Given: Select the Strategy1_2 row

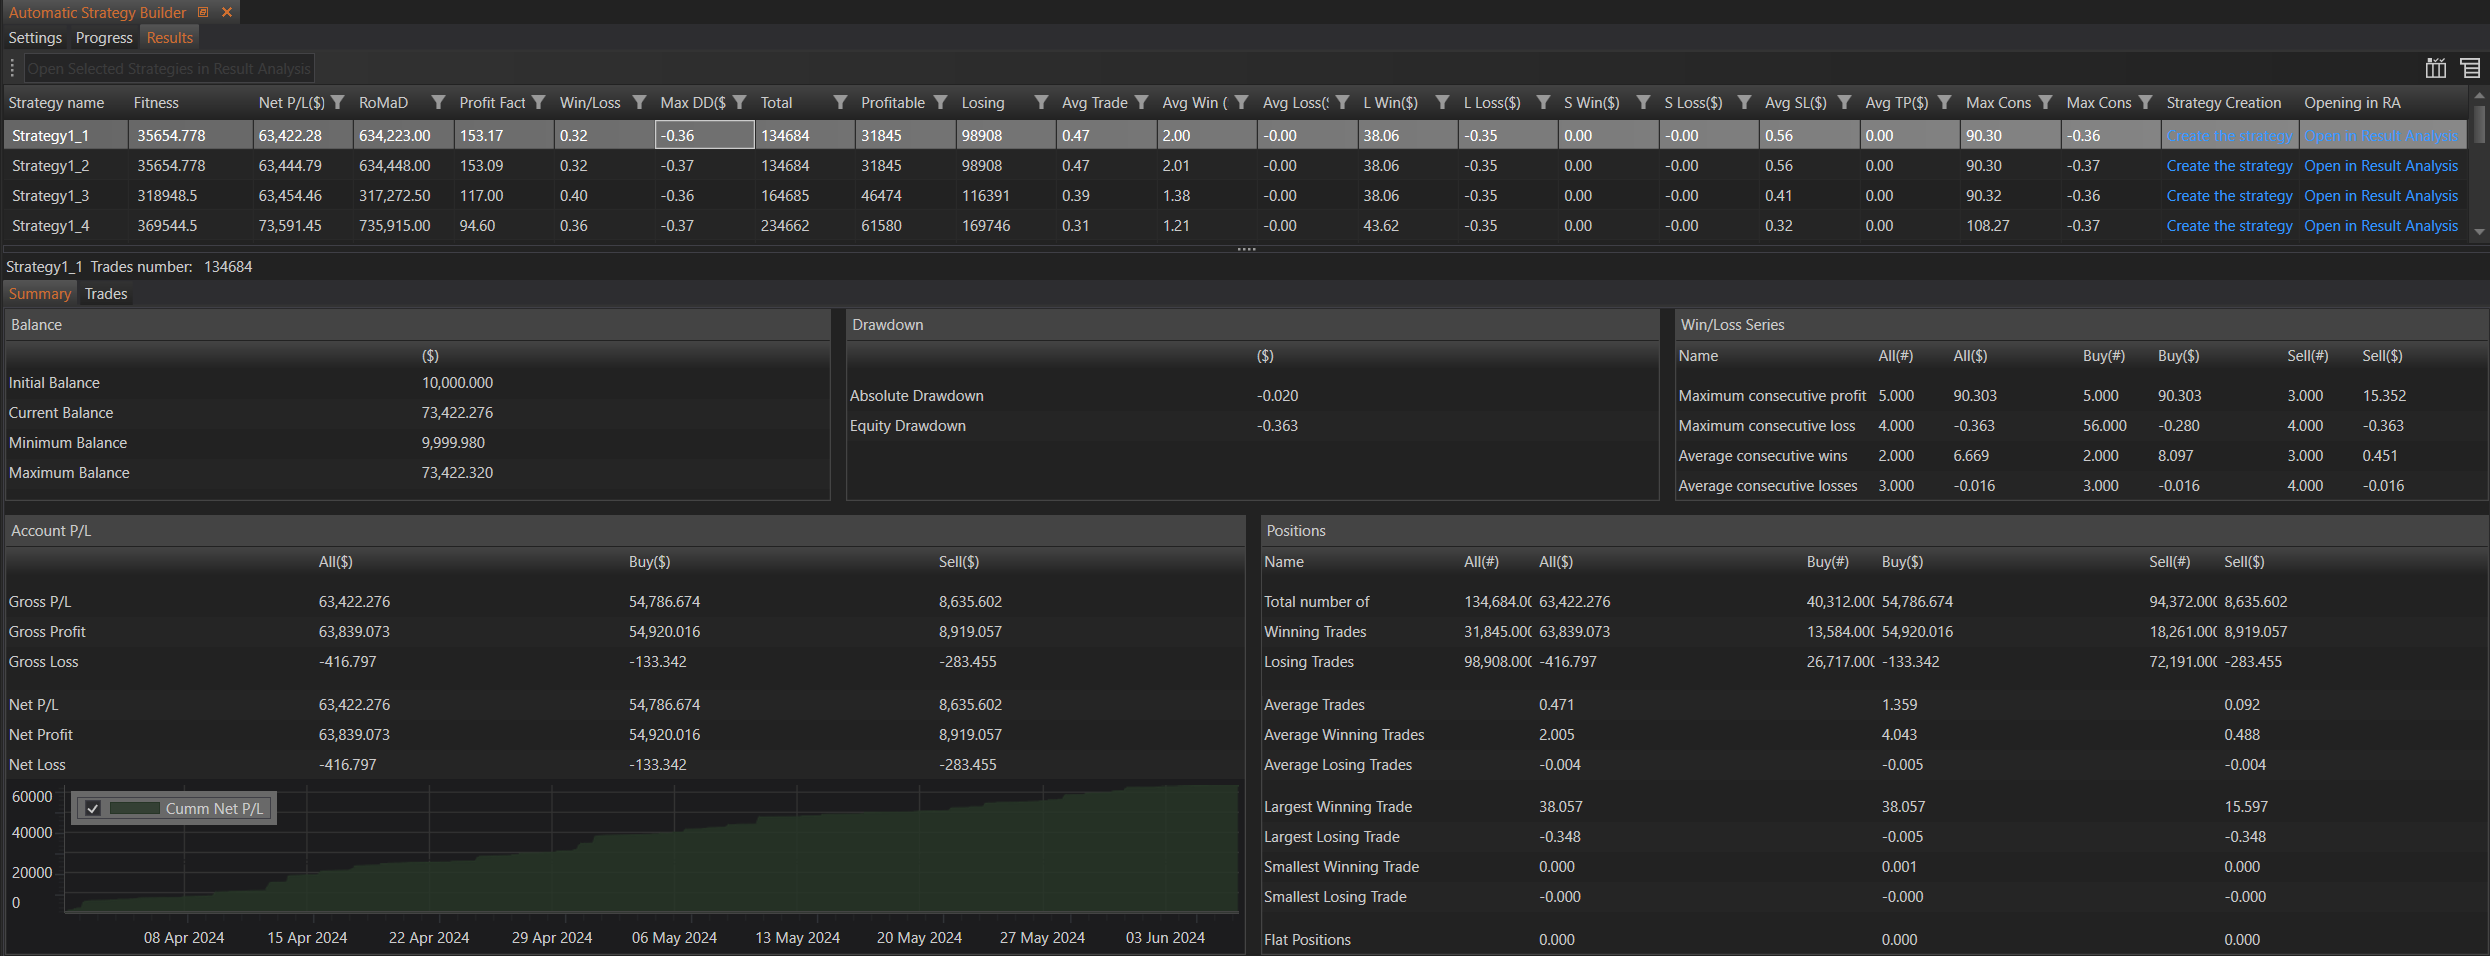Looking at the screenshot, I should (x=51, y=166).
